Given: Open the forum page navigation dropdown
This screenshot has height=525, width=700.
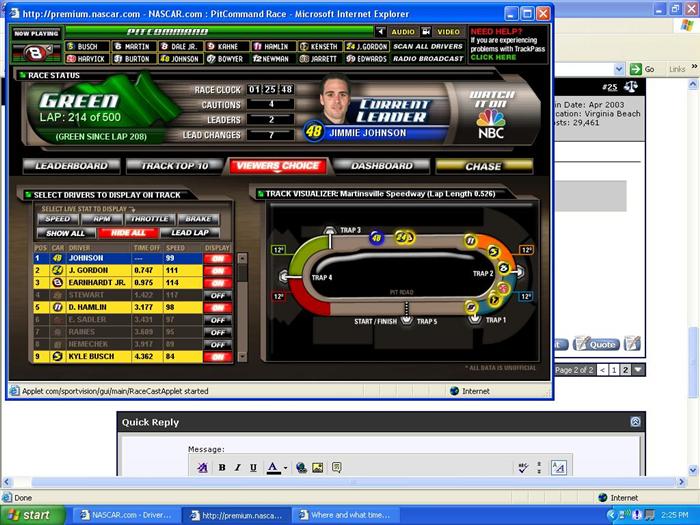Looking at the screenshot, I should coord(638,370).
